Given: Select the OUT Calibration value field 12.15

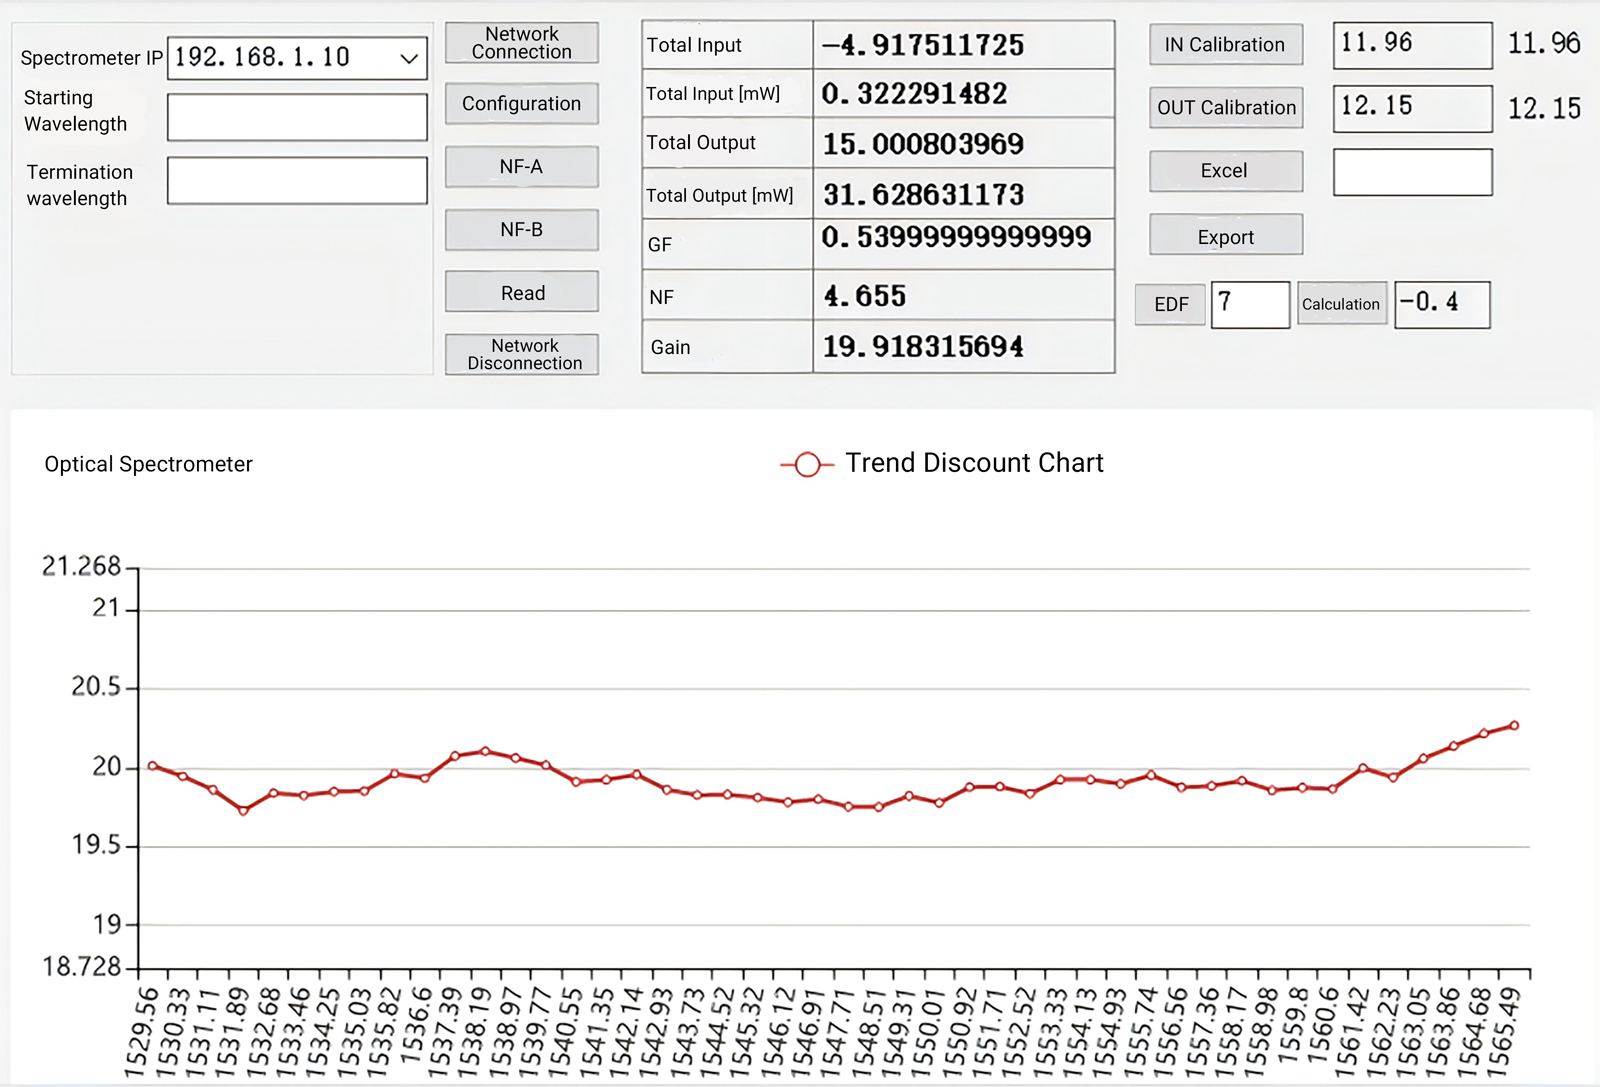Looking at the screenshot, I should pos(1412,108).
